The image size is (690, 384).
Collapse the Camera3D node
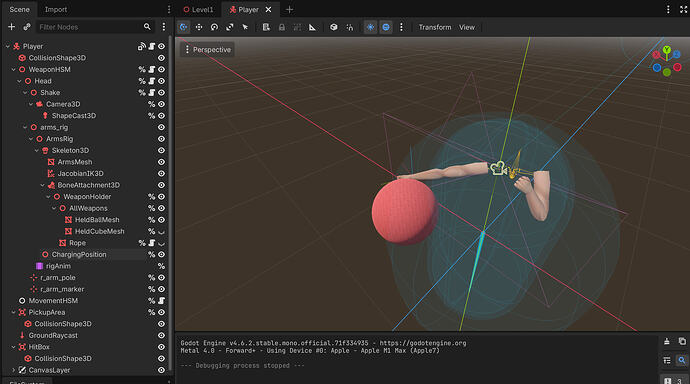30,104
